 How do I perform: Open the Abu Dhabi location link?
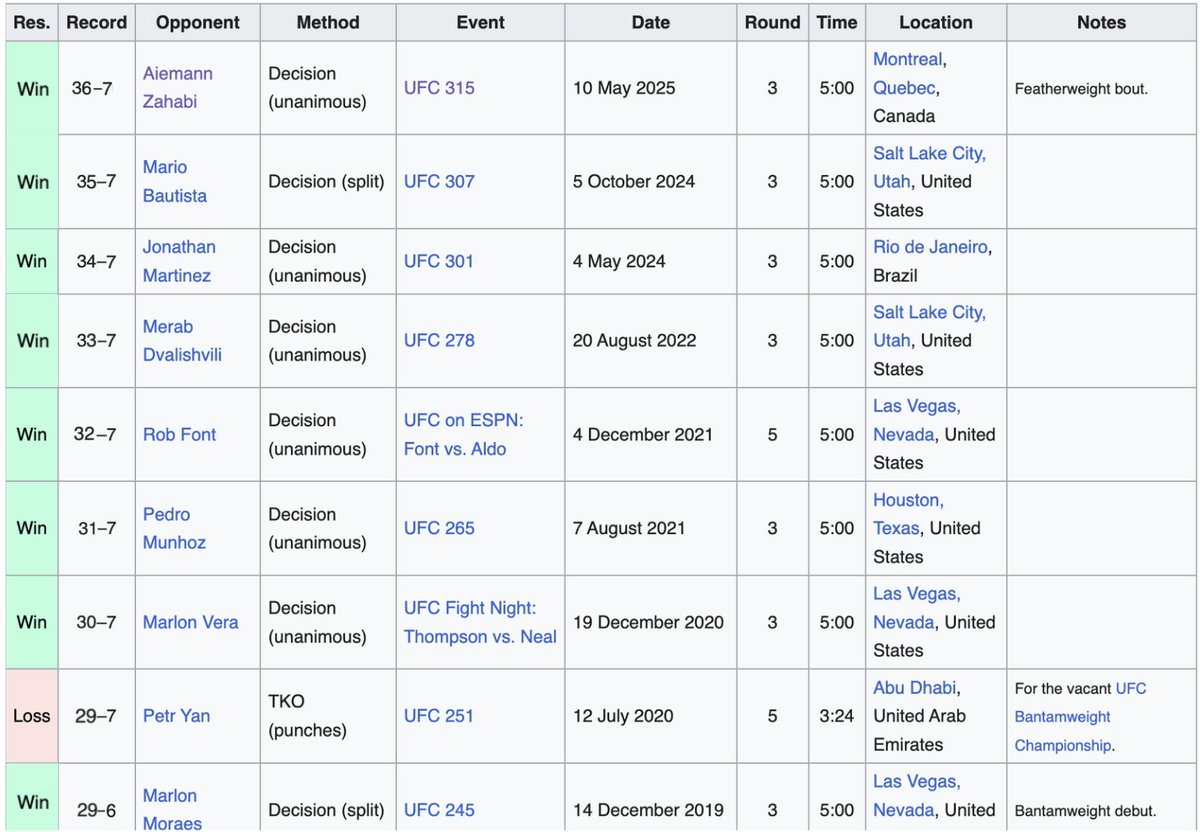tap(914, 688)
